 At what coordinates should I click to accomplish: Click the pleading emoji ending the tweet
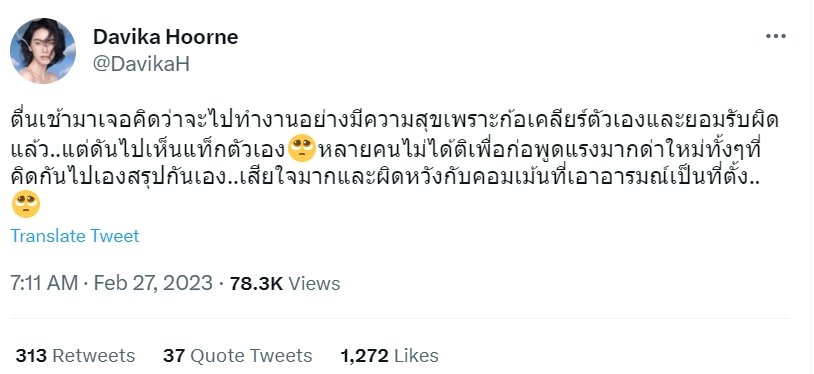(25, 204)
